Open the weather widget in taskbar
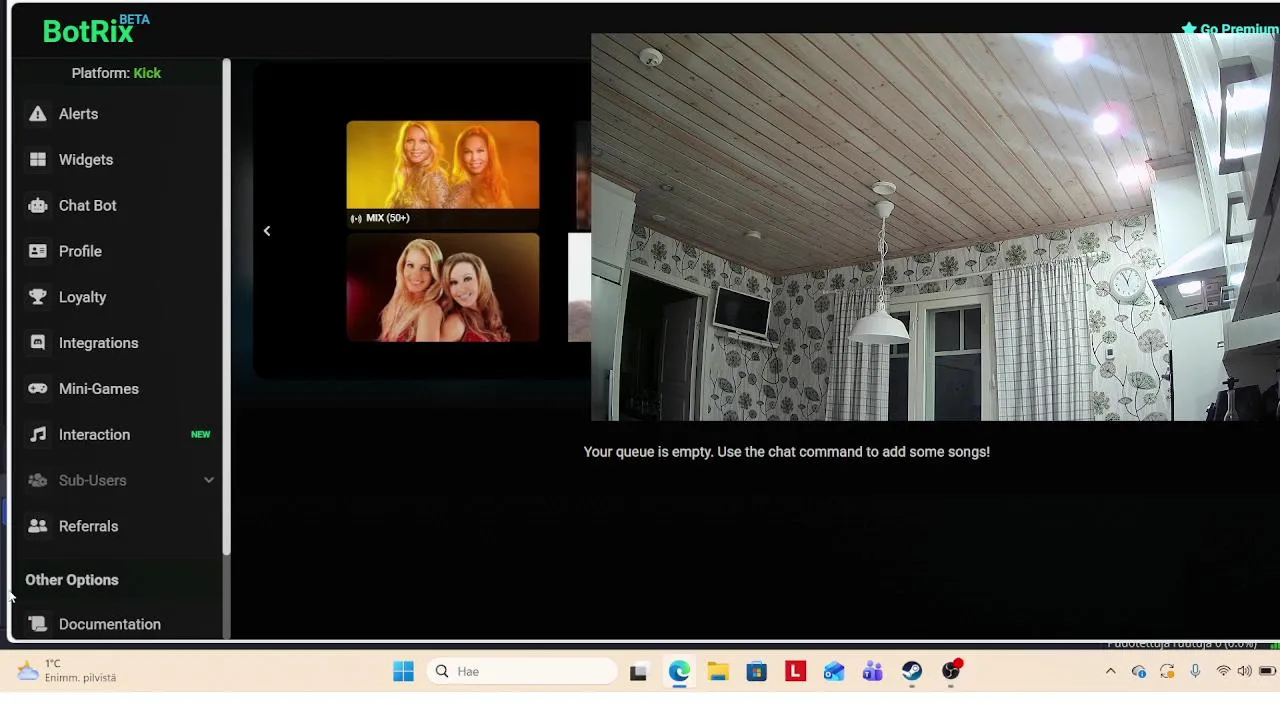This screenshot has height=720, width=1280. pyautogui.click(x=68, y=671)
